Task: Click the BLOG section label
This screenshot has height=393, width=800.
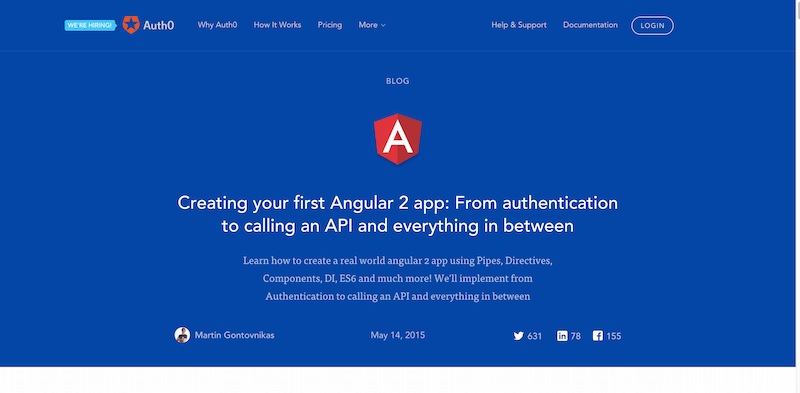Action: coord(397,81)
